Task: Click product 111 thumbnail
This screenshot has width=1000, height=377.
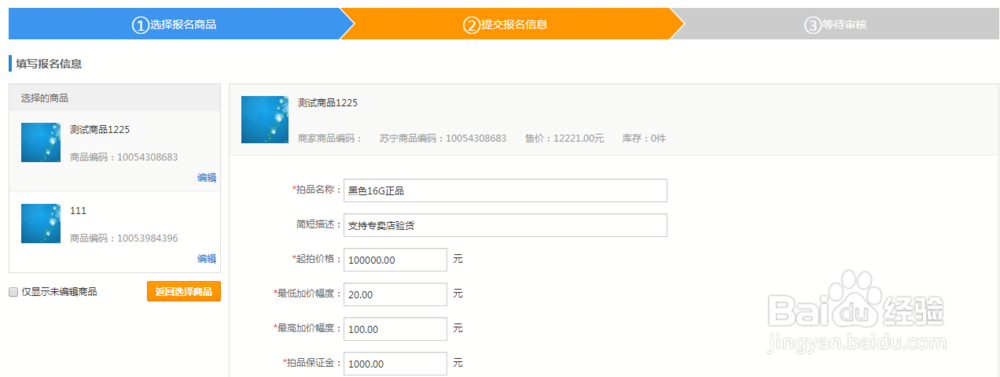Action: coord(41,223)
